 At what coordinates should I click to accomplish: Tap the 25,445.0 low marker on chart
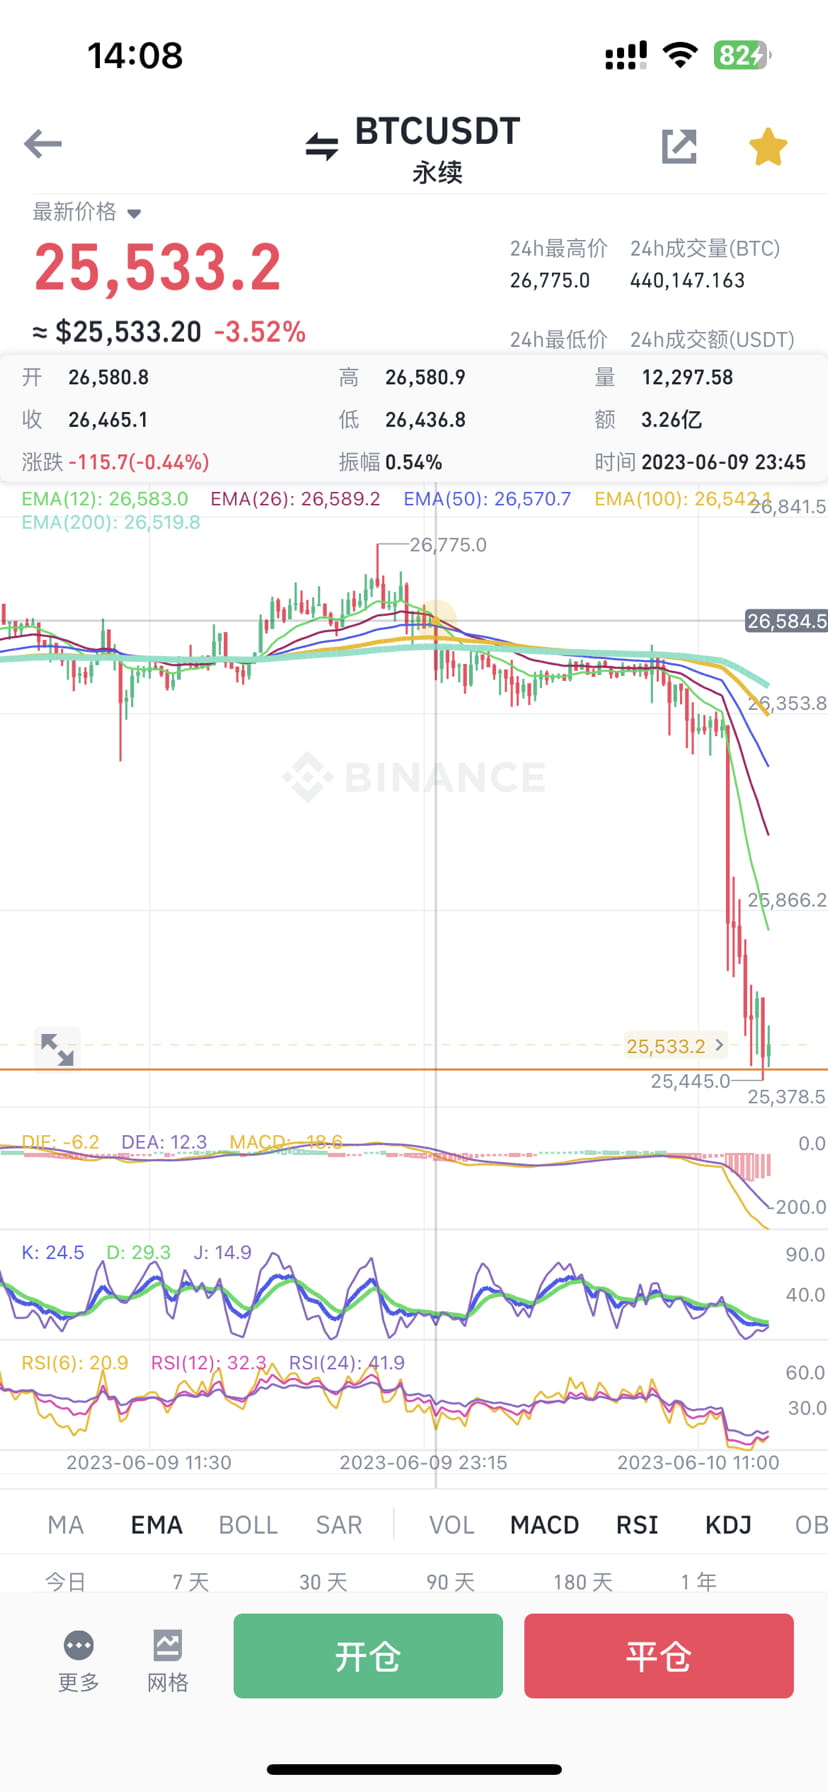(690, 1081)
